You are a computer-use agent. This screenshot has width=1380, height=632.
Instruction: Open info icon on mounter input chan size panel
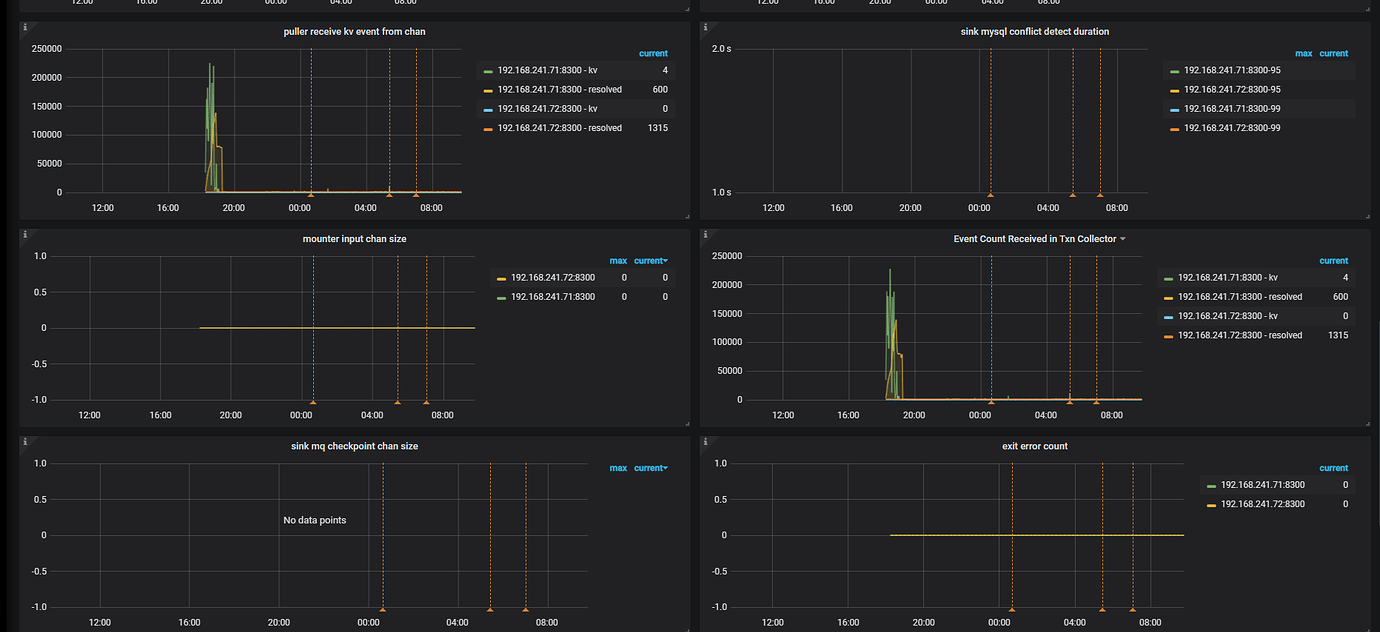coord(23,234)
